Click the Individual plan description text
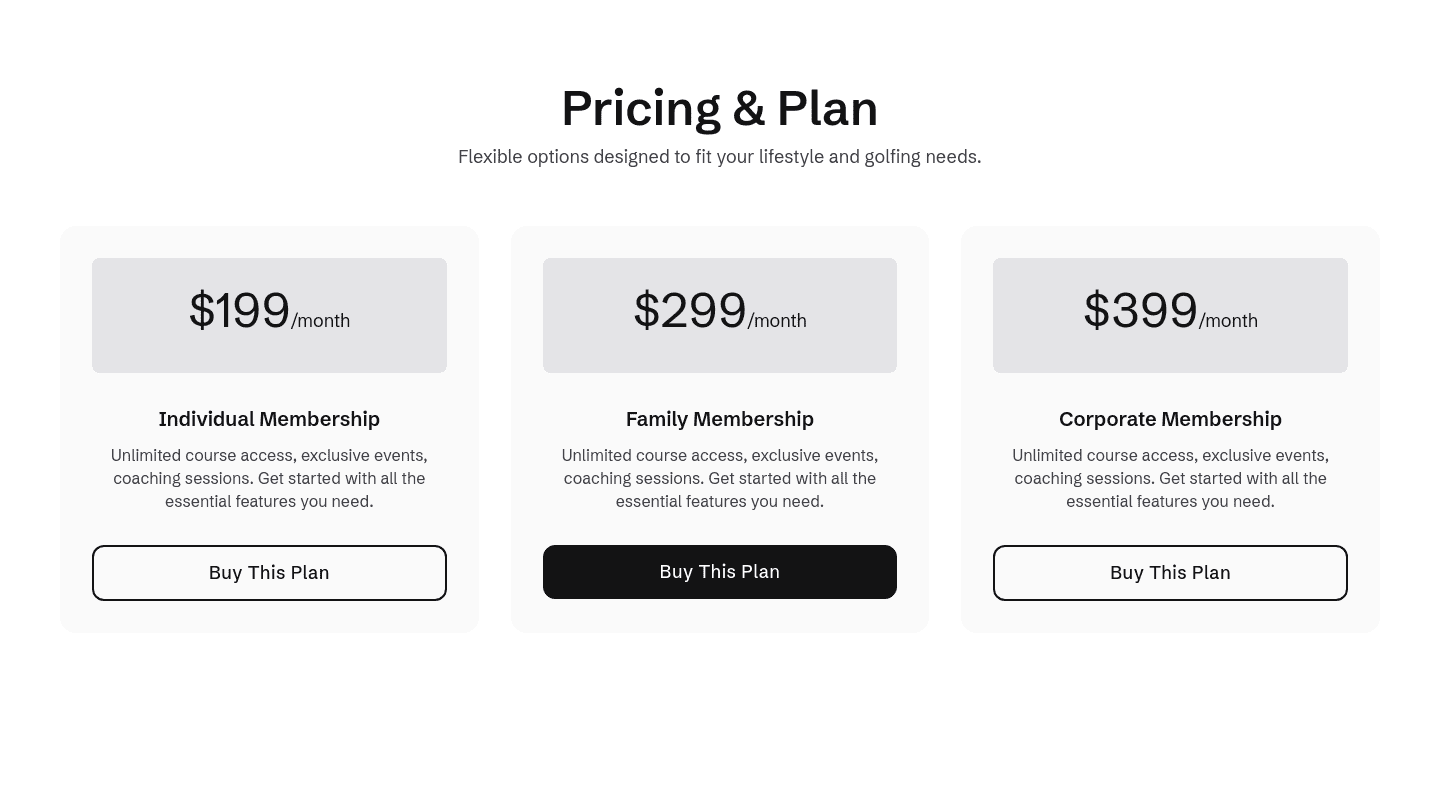The width and height of the screenshot is (1440, 810). coord(269,478)
